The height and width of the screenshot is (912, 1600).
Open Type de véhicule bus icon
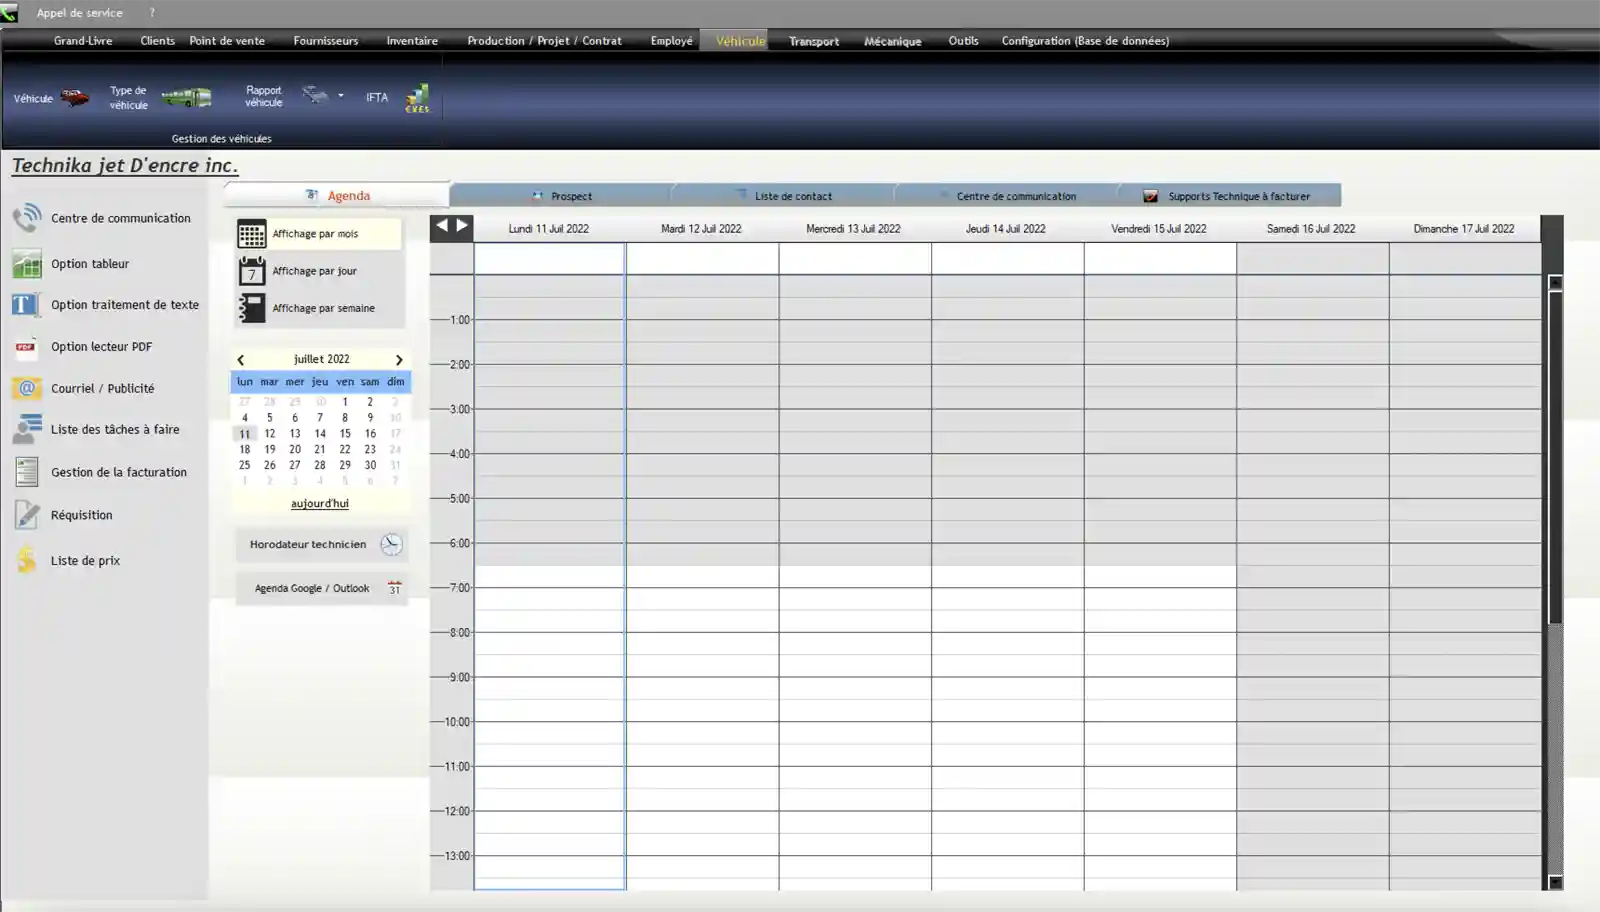click(x=186, y=97)
